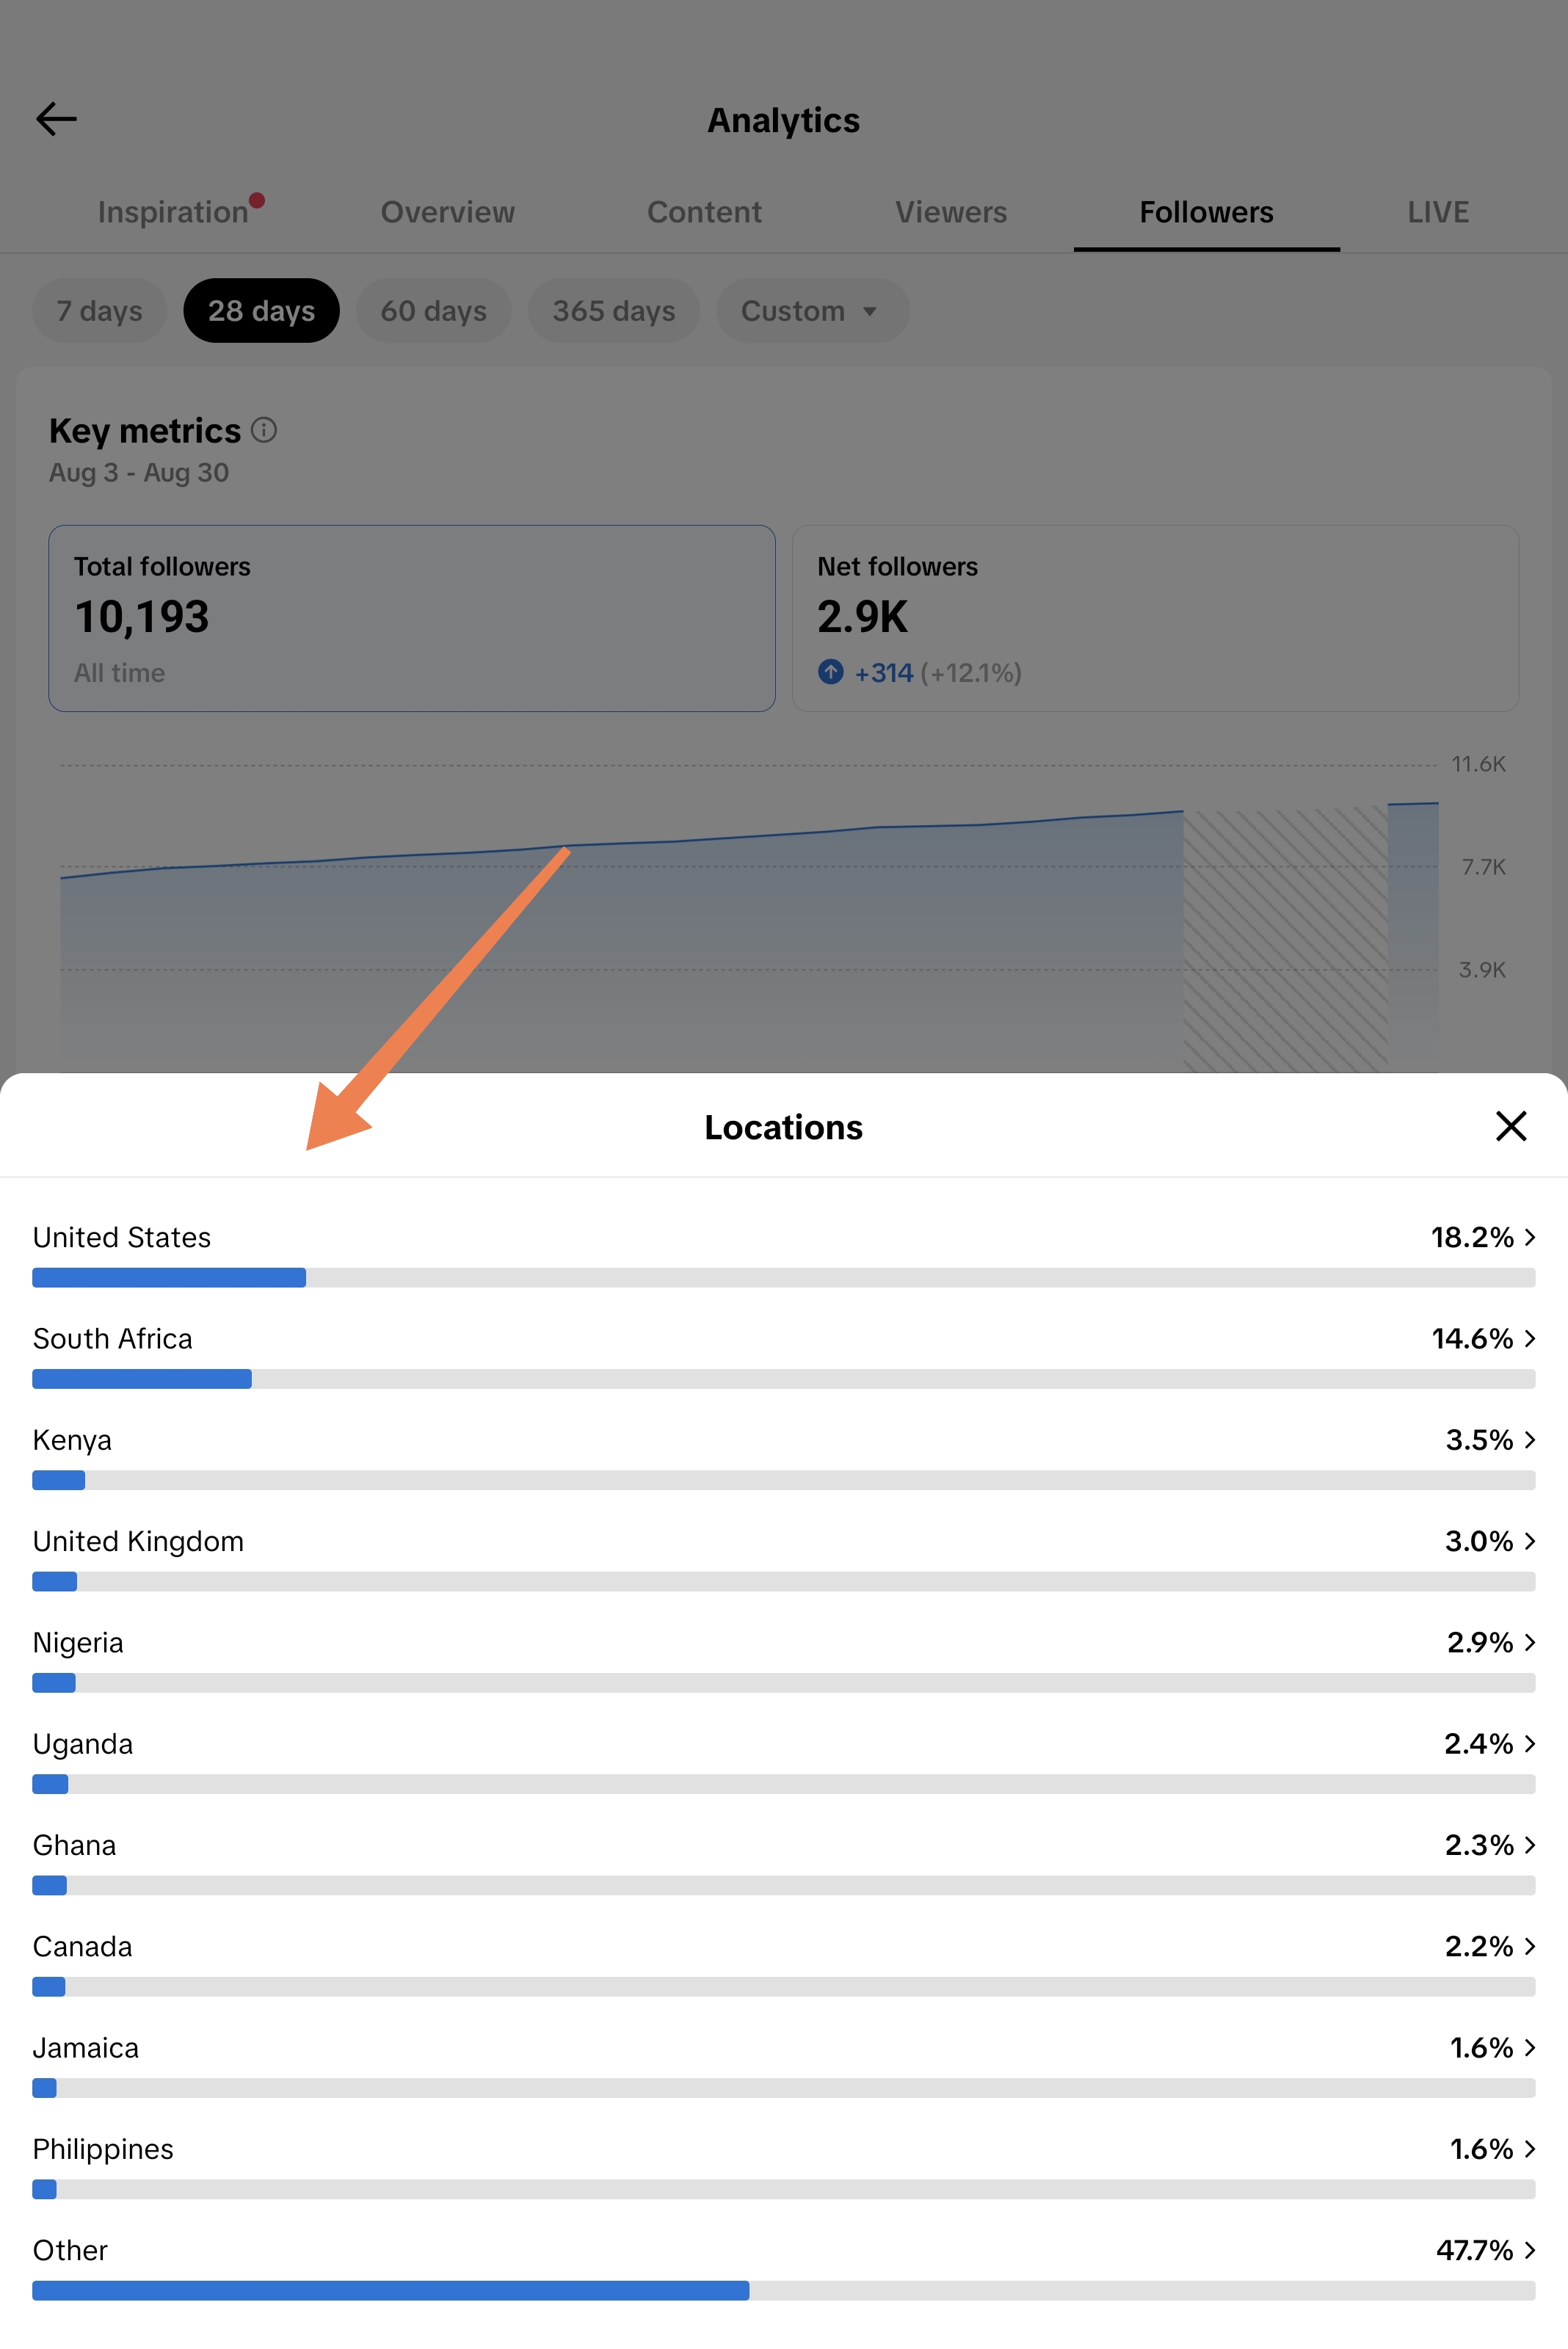
Task: Select the Net followers card
Action: (x=1155, y=618)
